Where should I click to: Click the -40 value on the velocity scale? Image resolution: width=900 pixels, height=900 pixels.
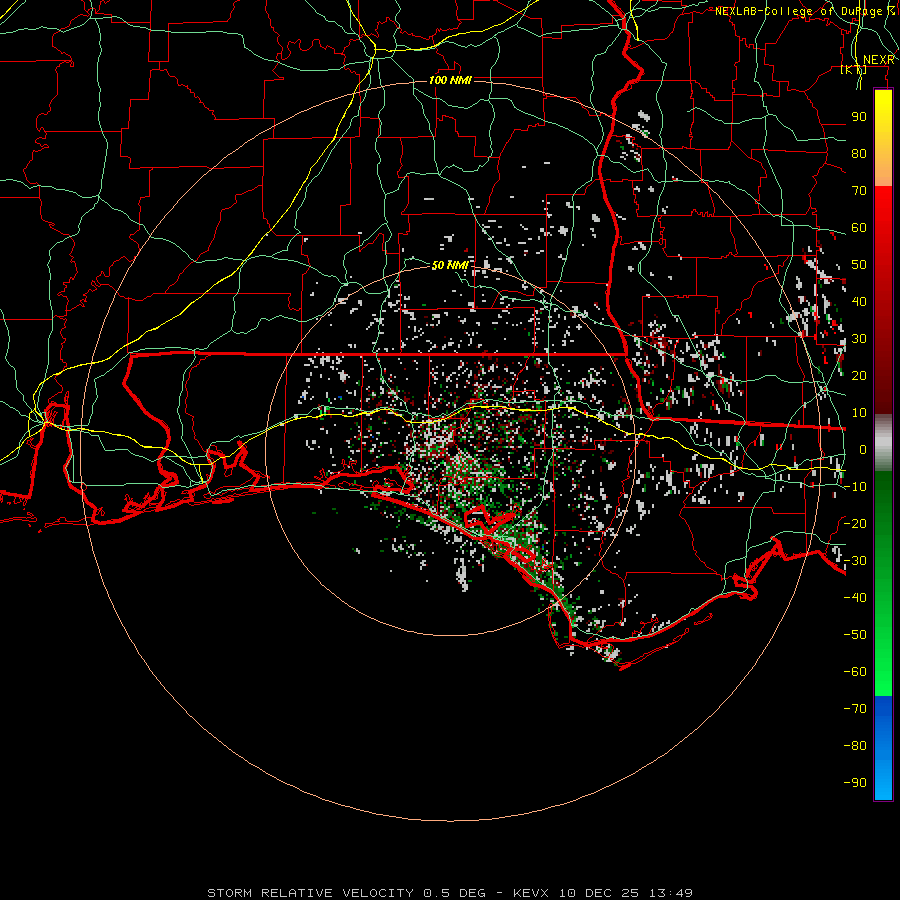coord(855,598)
